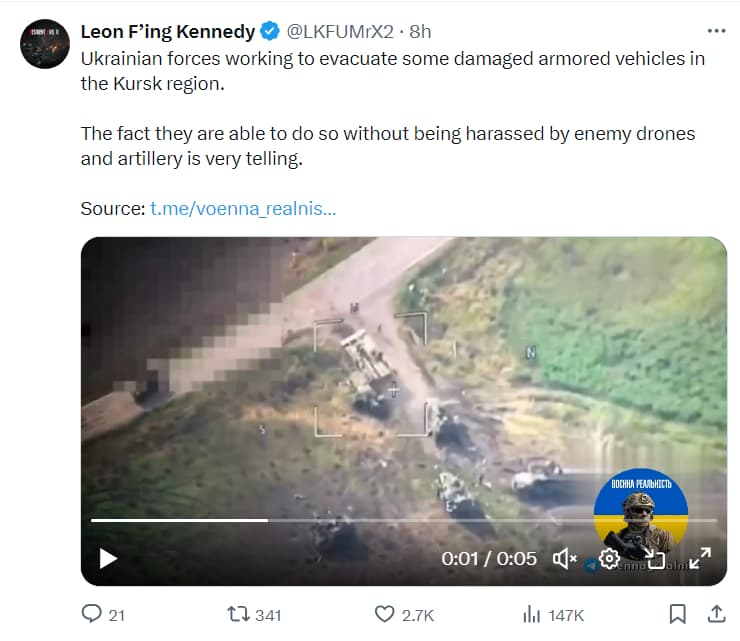Open the t.me/voenna_realnis source link
The height and width of the screenshot is (641, 740).
click(243, 209)
